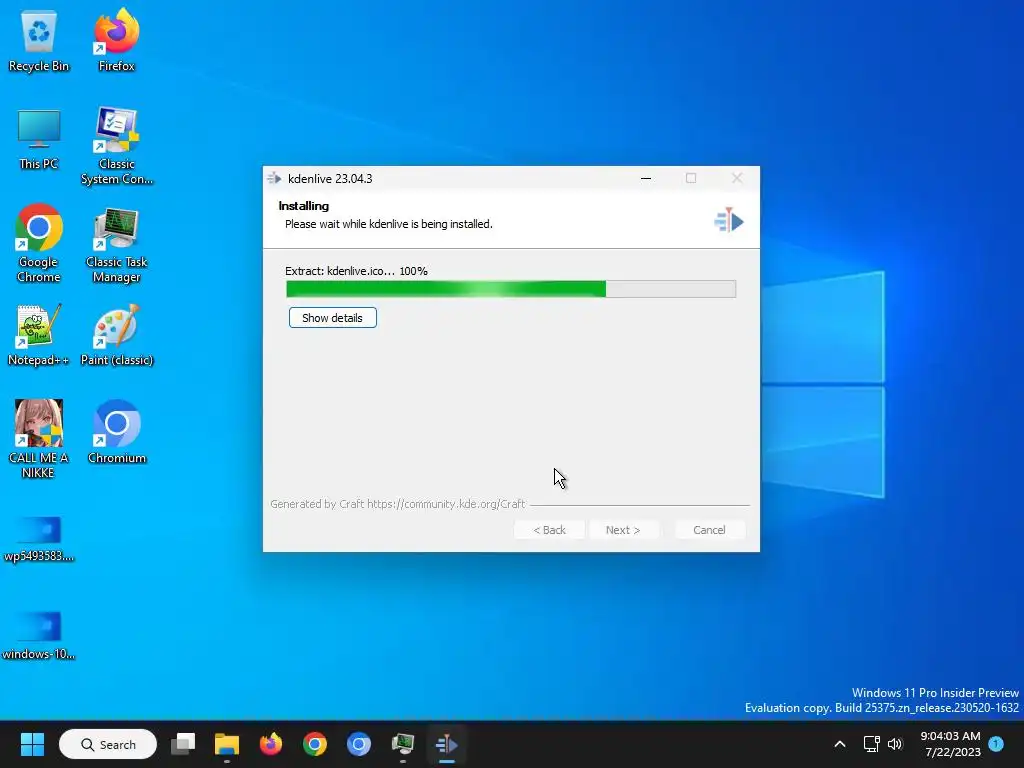Screen dimensions: 1024x768
Task: Click Show details in kdenlive installer
Action: point(332,318)
